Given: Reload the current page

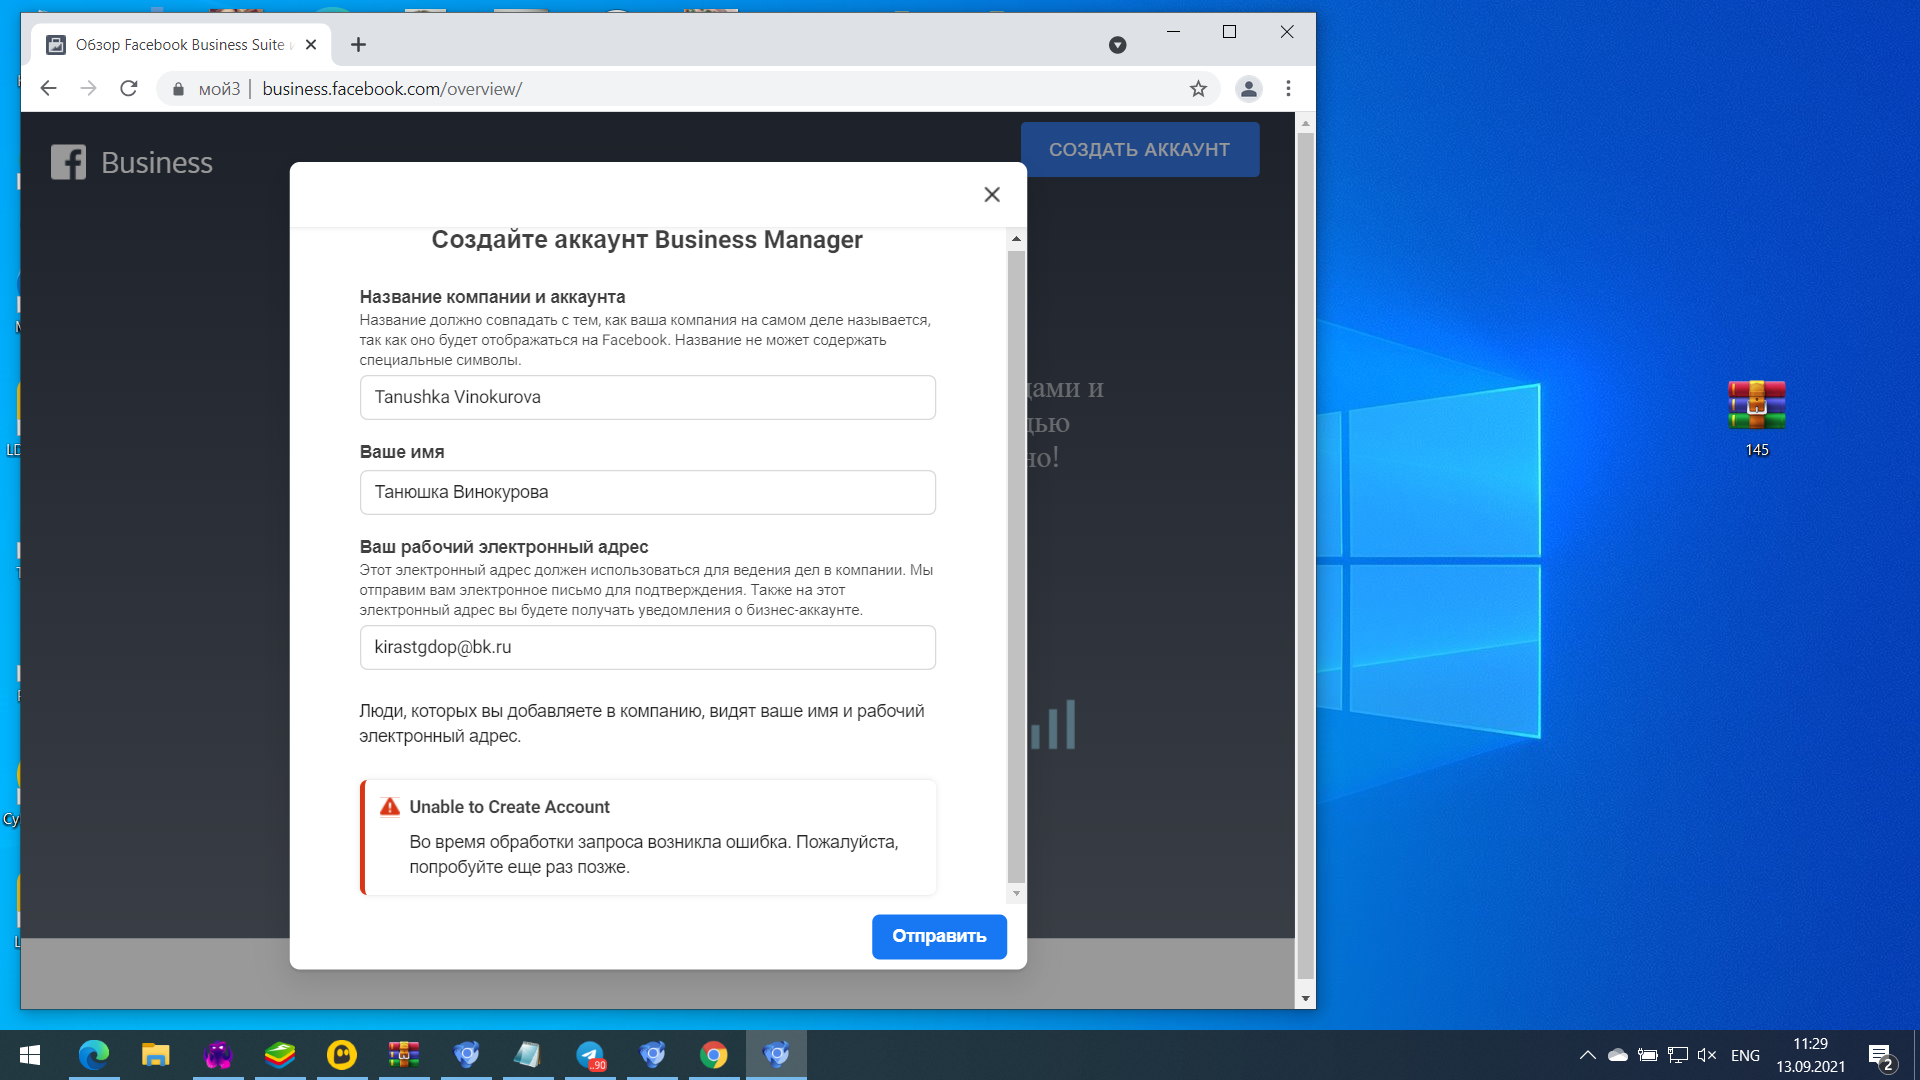Looking at the screenshot, I should [x=128, y=88].
